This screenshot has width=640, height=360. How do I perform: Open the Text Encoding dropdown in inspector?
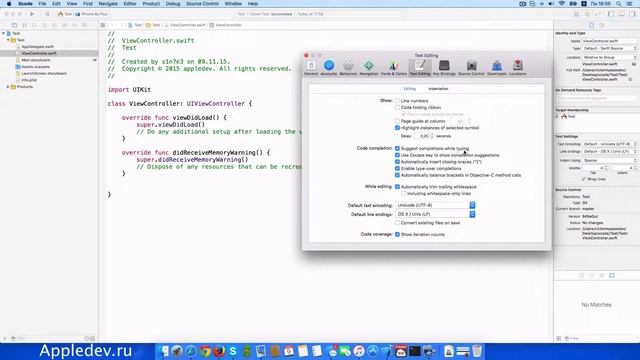[x=609, y=144]
